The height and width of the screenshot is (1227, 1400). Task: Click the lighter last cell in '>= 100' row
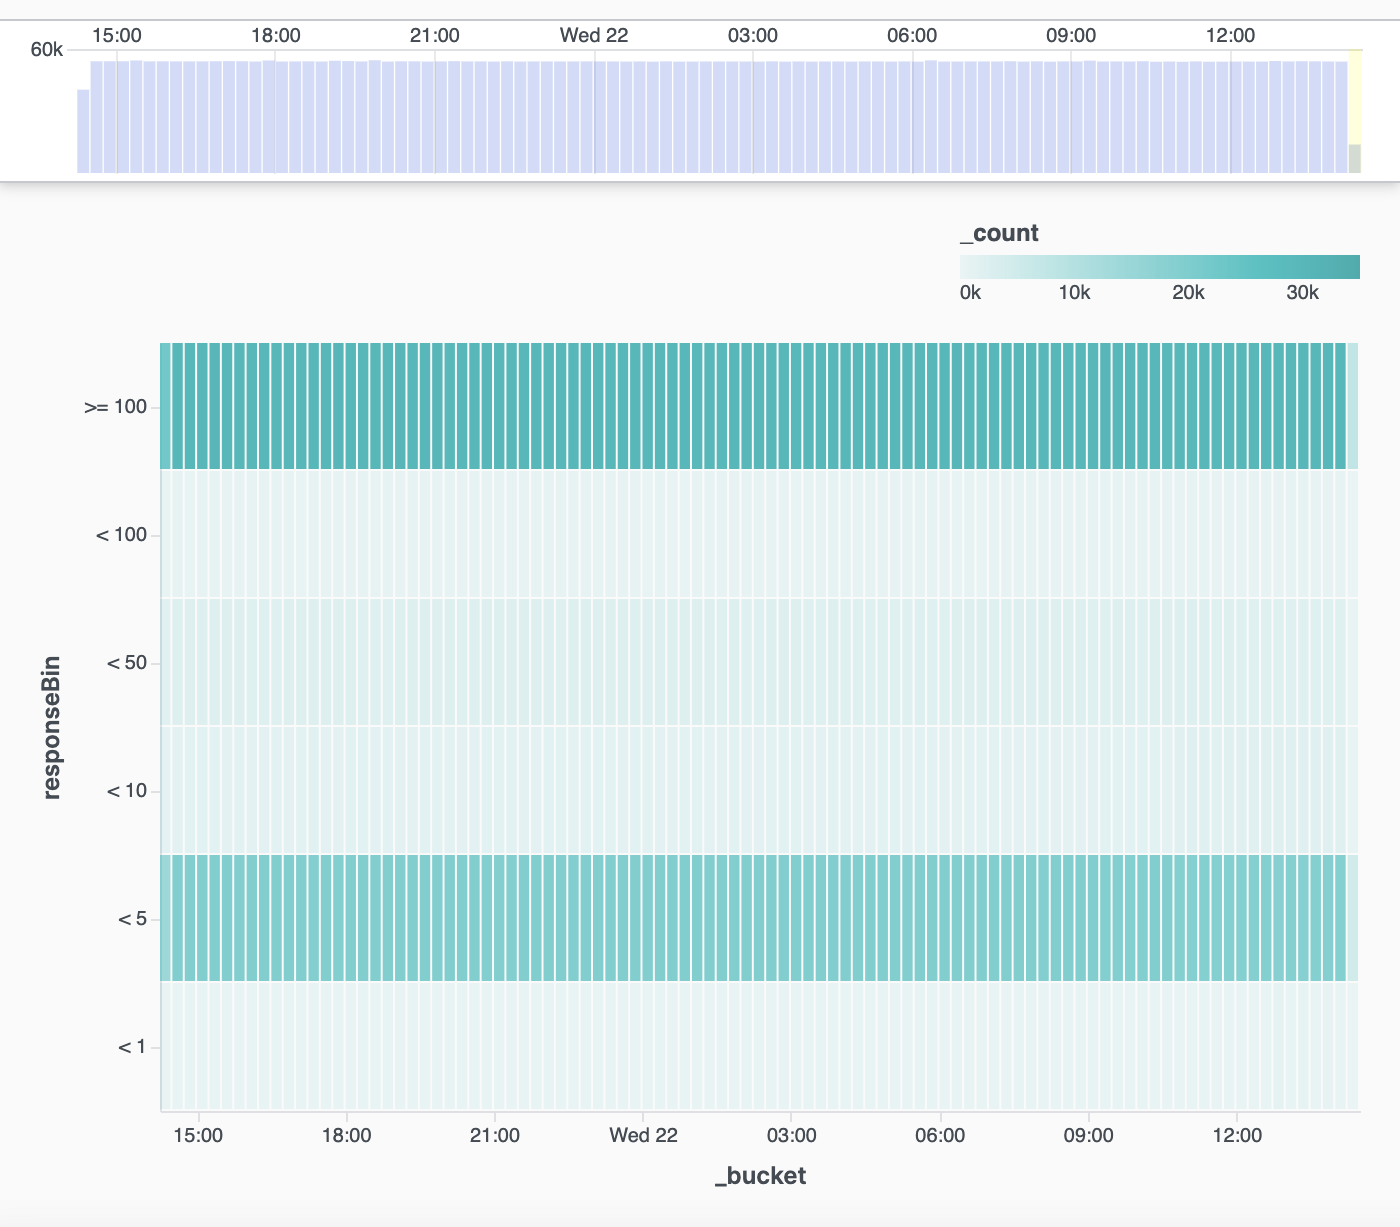pyautogui.click(x=1353, y=406)
